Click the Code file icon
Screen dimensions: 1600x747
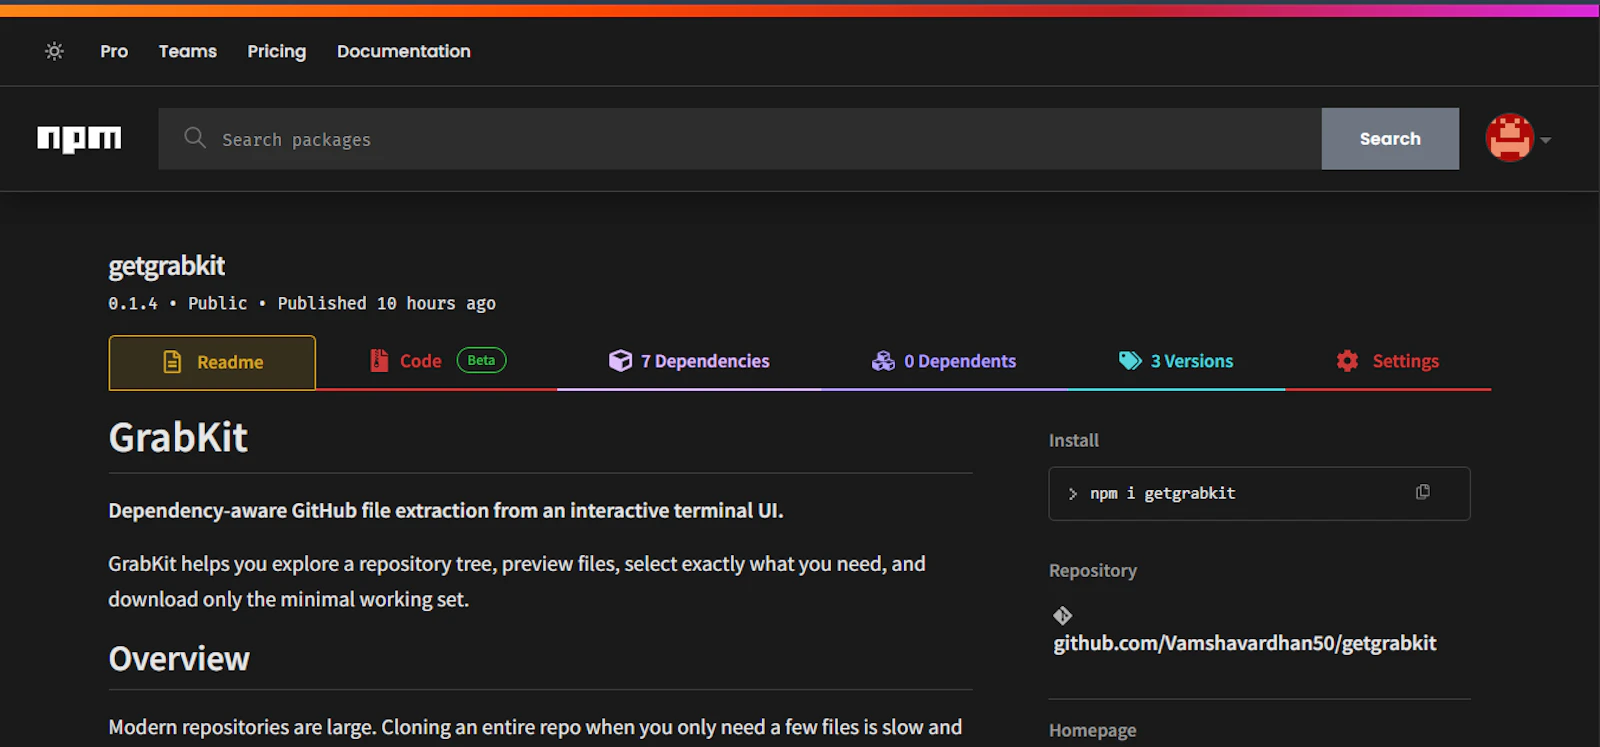click(379, 361)
